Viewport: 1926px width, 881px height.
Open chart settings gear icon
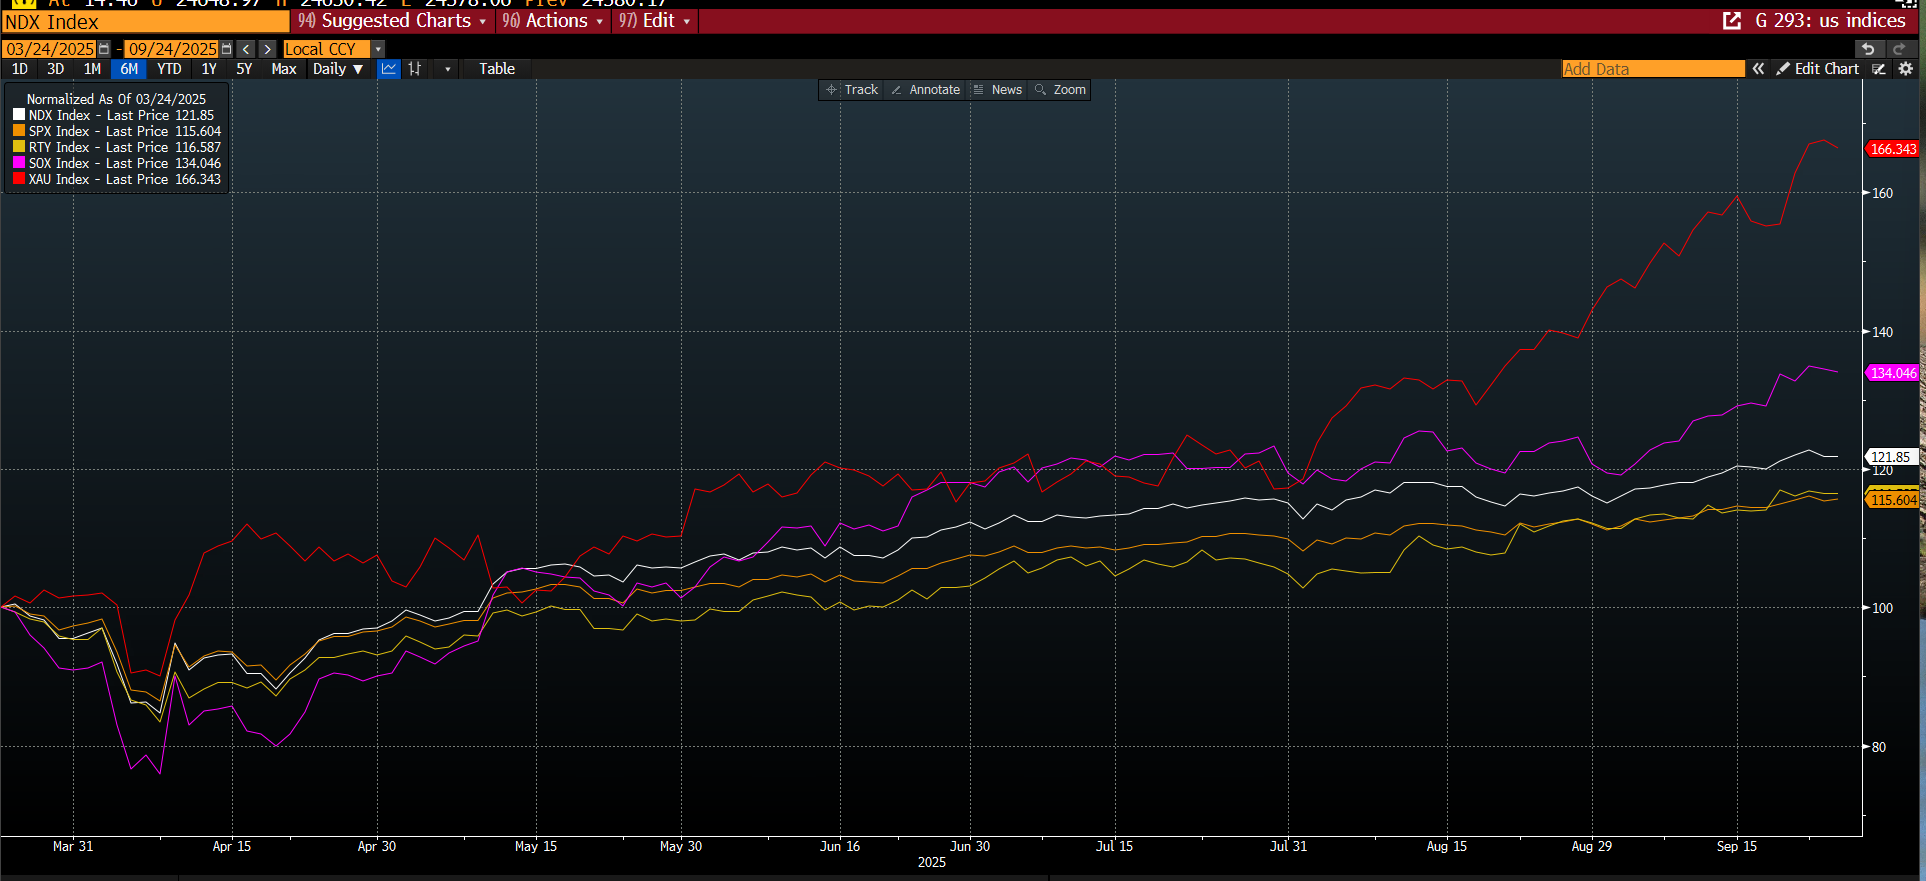point(1905,69)
